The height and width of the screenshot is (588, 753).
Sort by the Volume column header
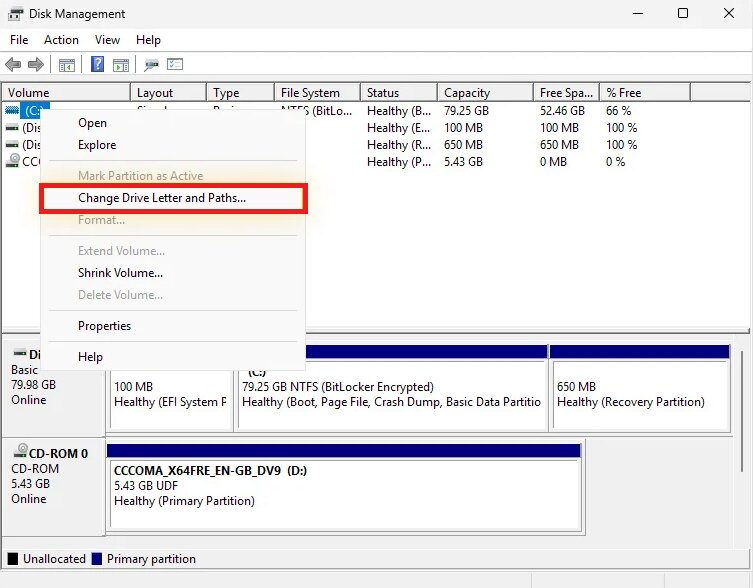coord(66,93)
